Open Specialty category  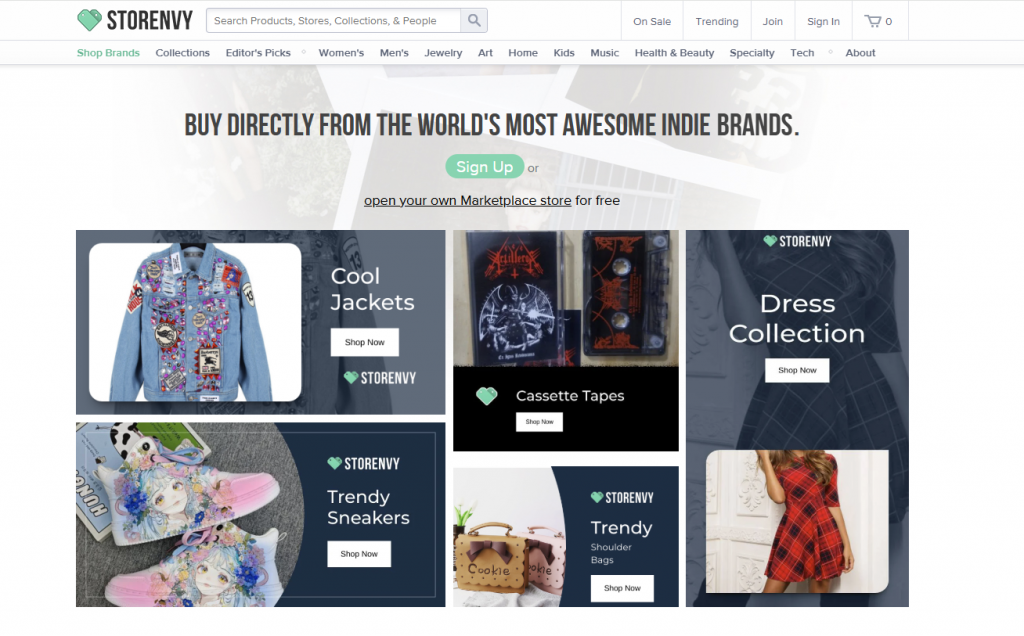[x=752, y=53]
